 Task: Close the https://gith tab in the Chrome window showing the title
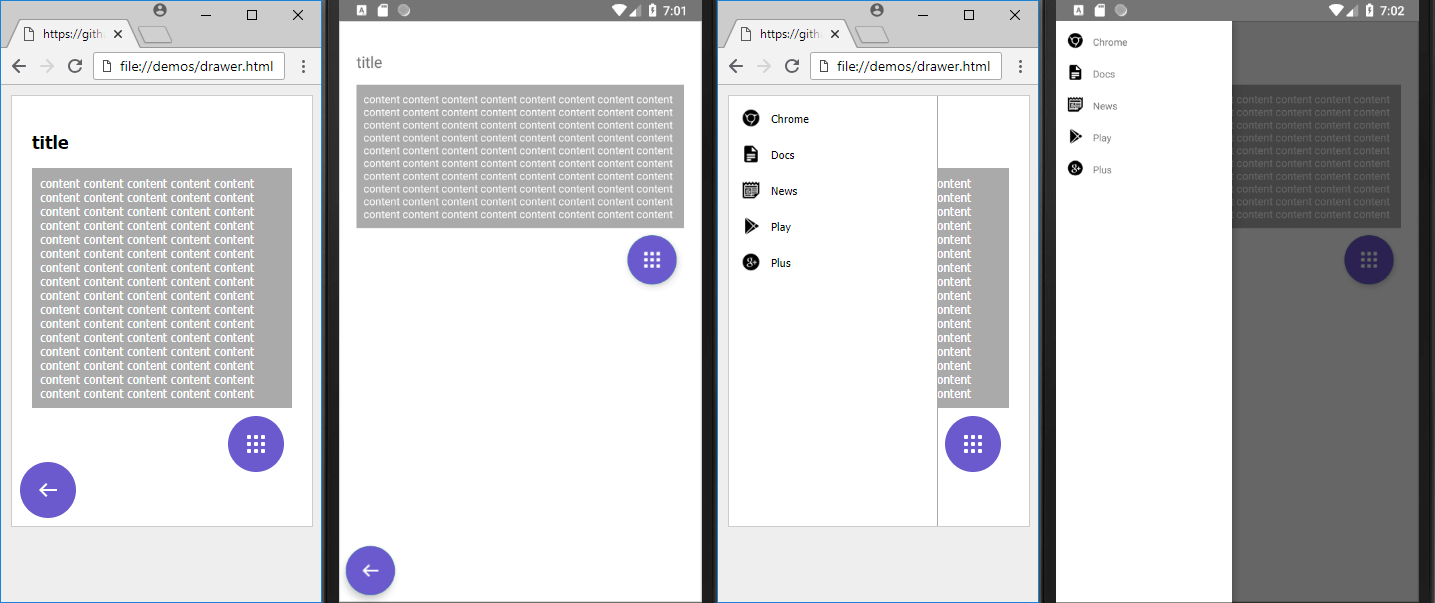118,34
